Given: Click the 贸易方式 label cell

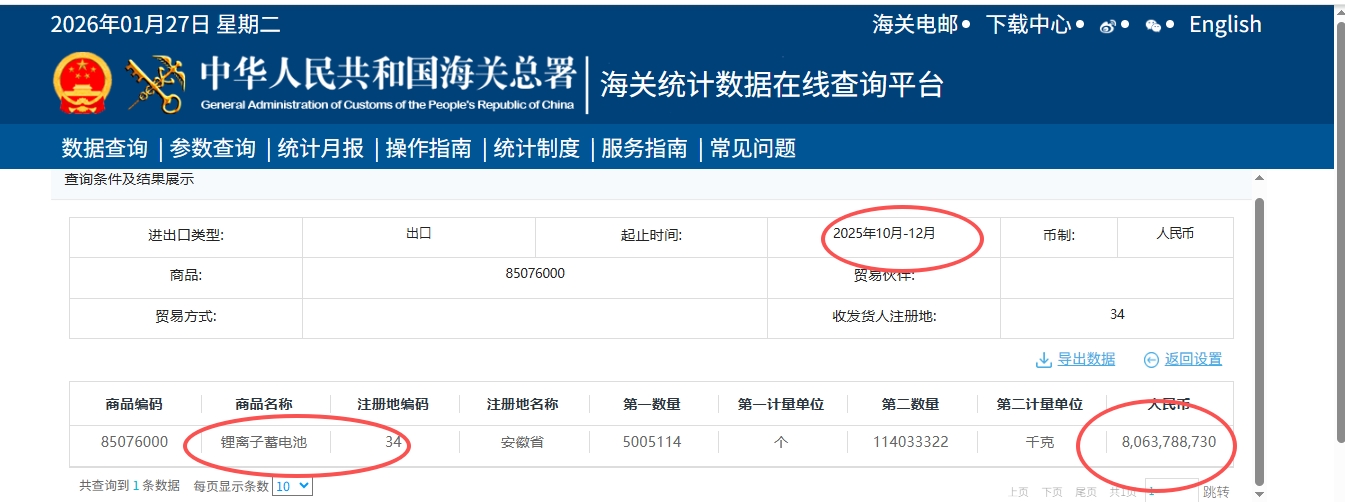Looking at the screenshot, I should [x=186, y=316].
